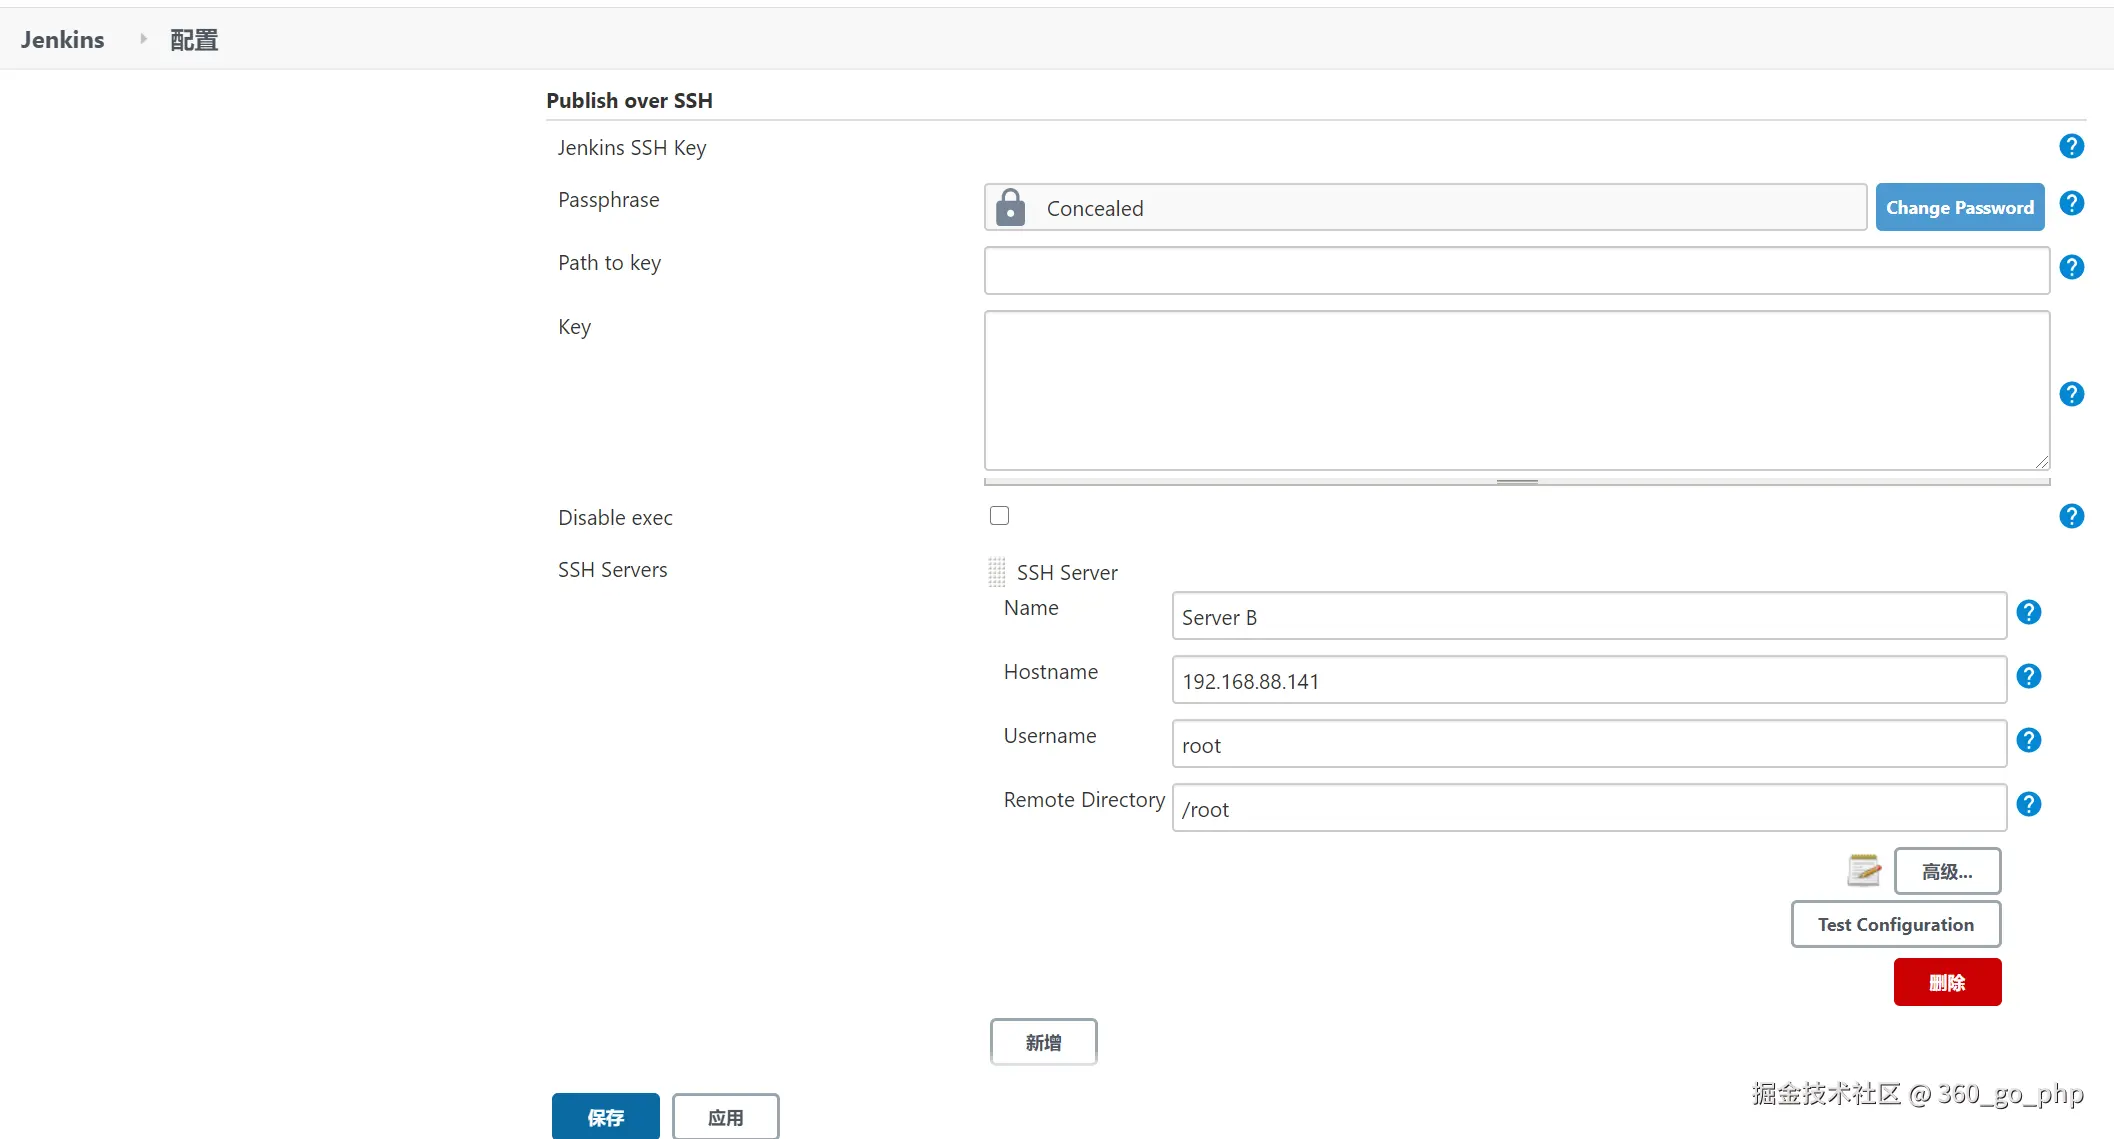Click the Key textarea resize bar

(1516, 482)
